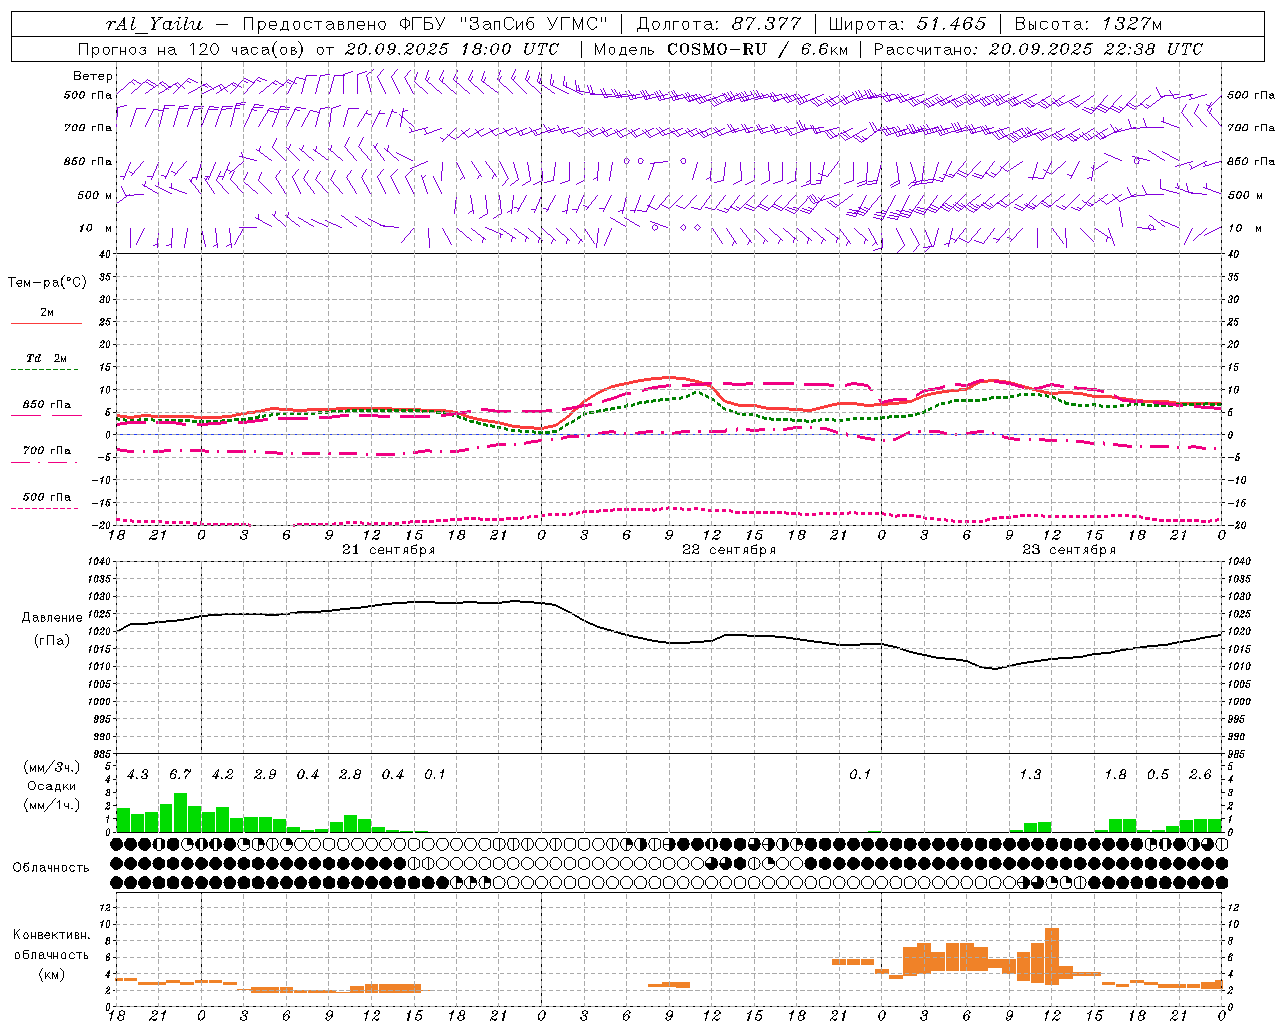The image size is (1280, 1024).
Task: Click the station name rAl_Yailu in header
Action: point(153,24)
